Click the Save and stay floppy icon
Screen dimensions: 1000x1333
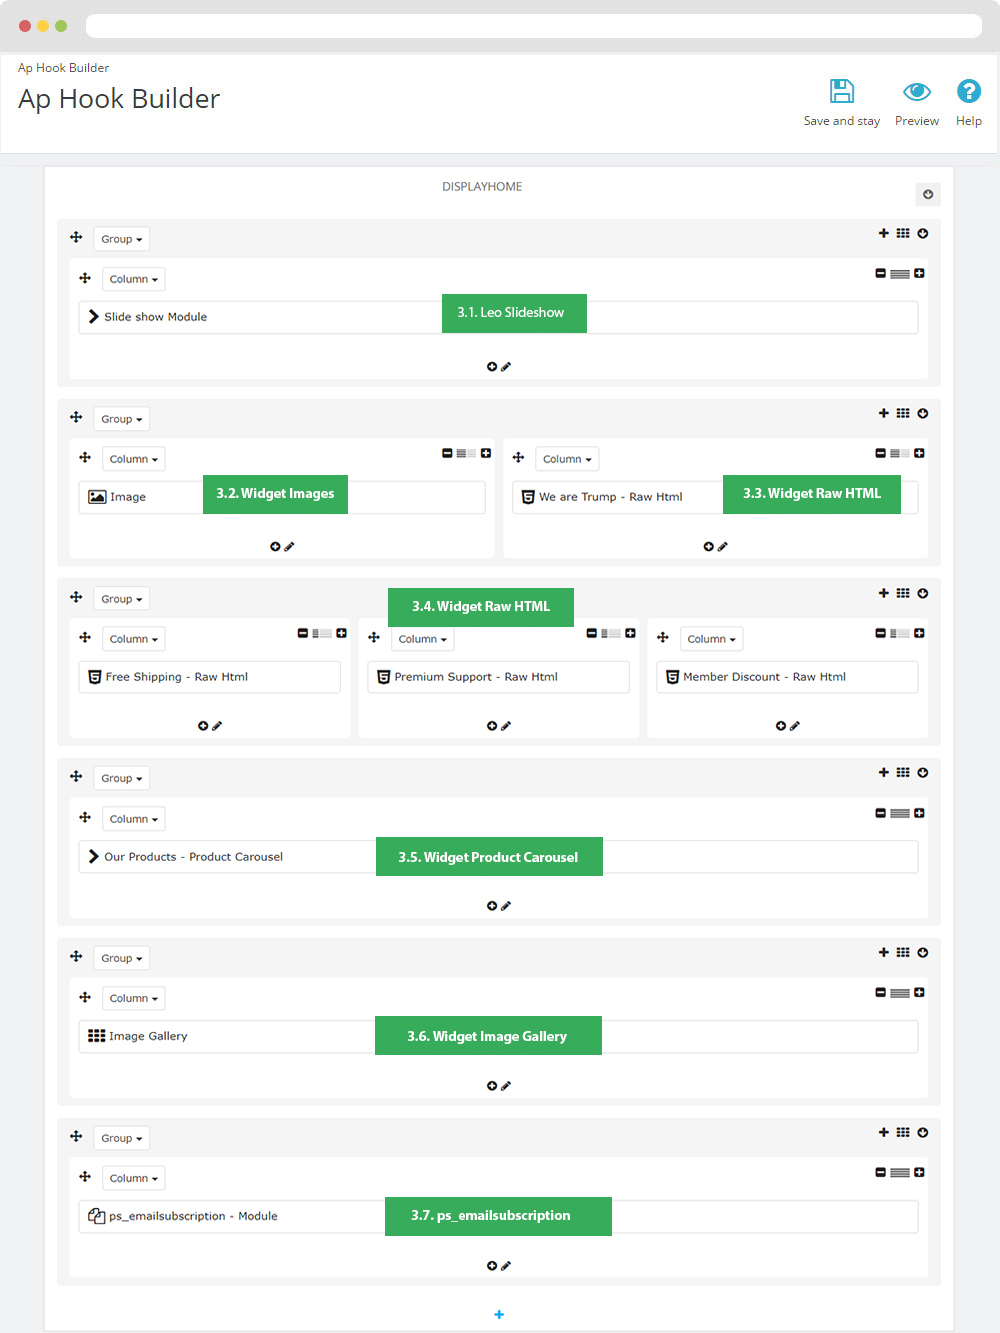842,91
